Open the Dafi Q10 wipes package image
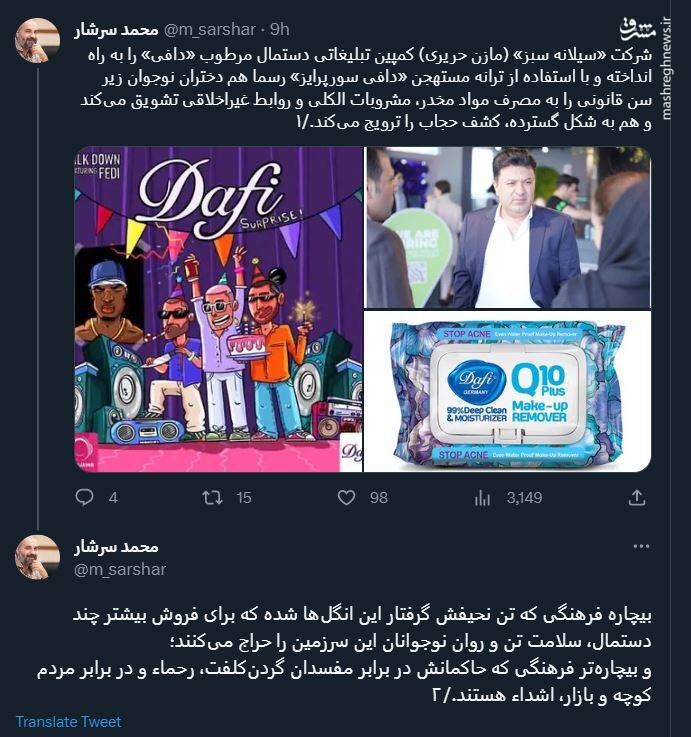691x737 pixels. pos(508,391)
